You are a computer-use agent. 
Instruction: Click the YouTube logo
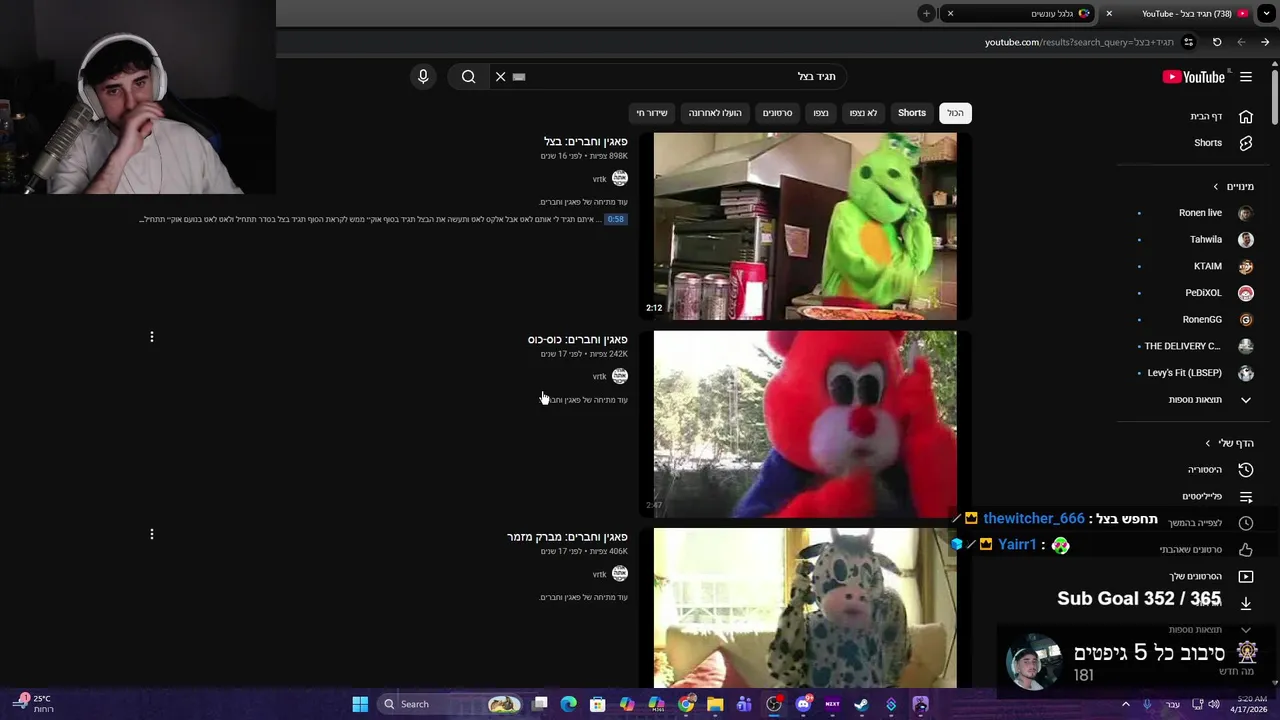coord(1194,77)
